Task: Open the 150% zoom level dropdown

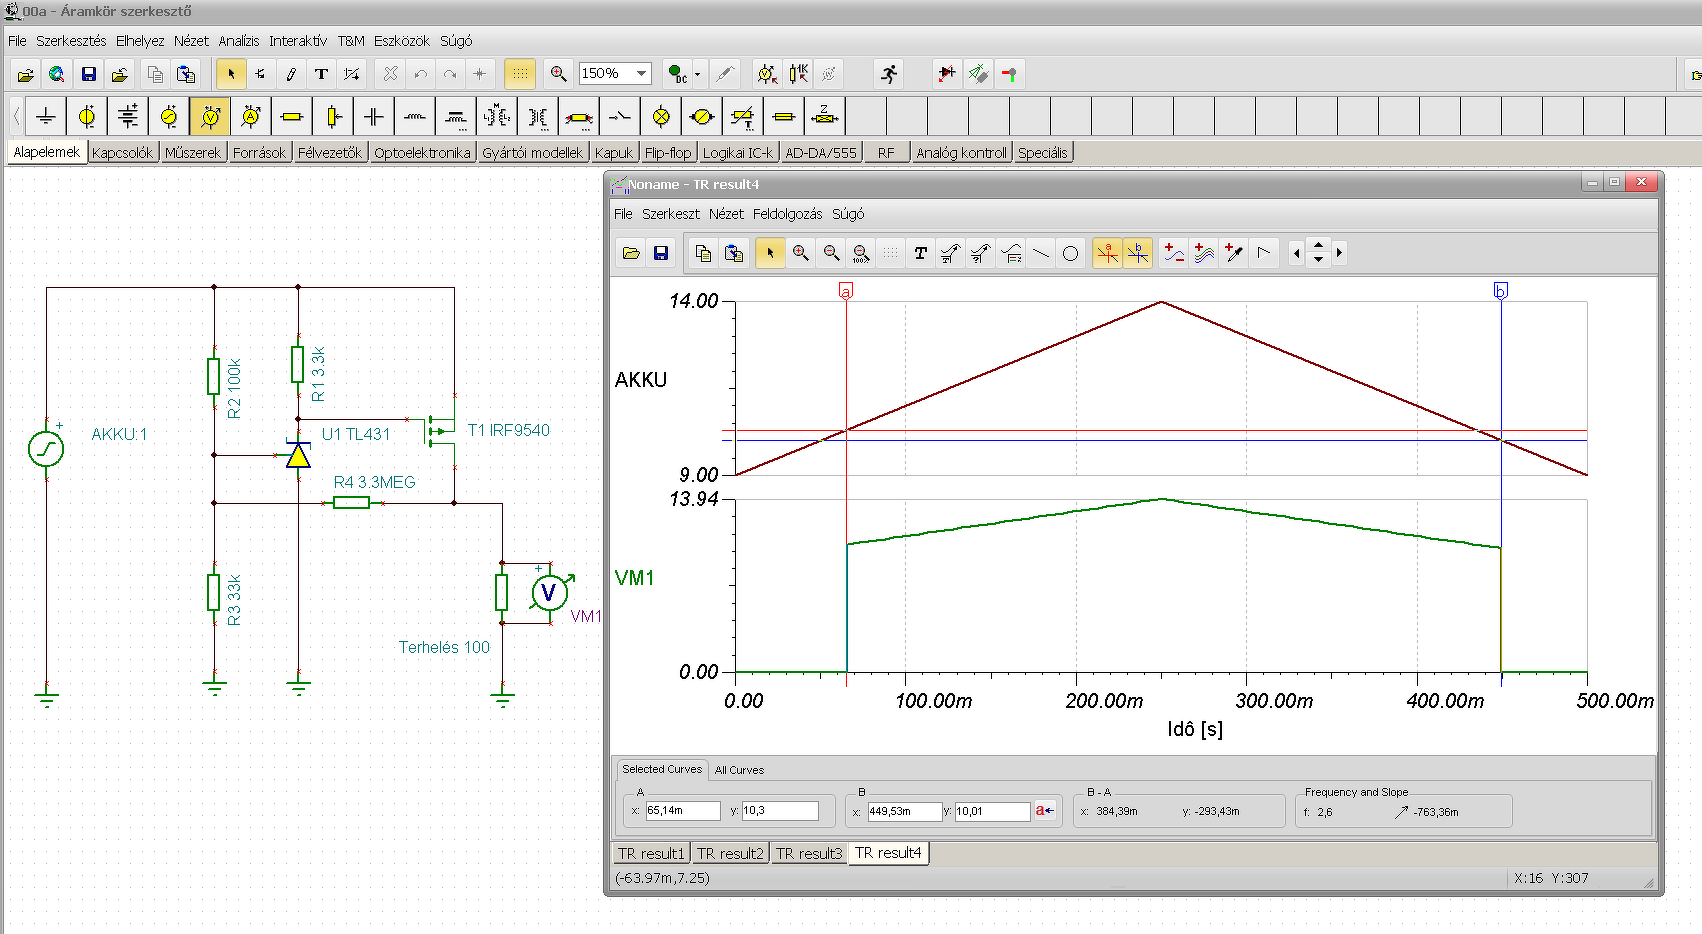Action: click(x=641, y=74)
